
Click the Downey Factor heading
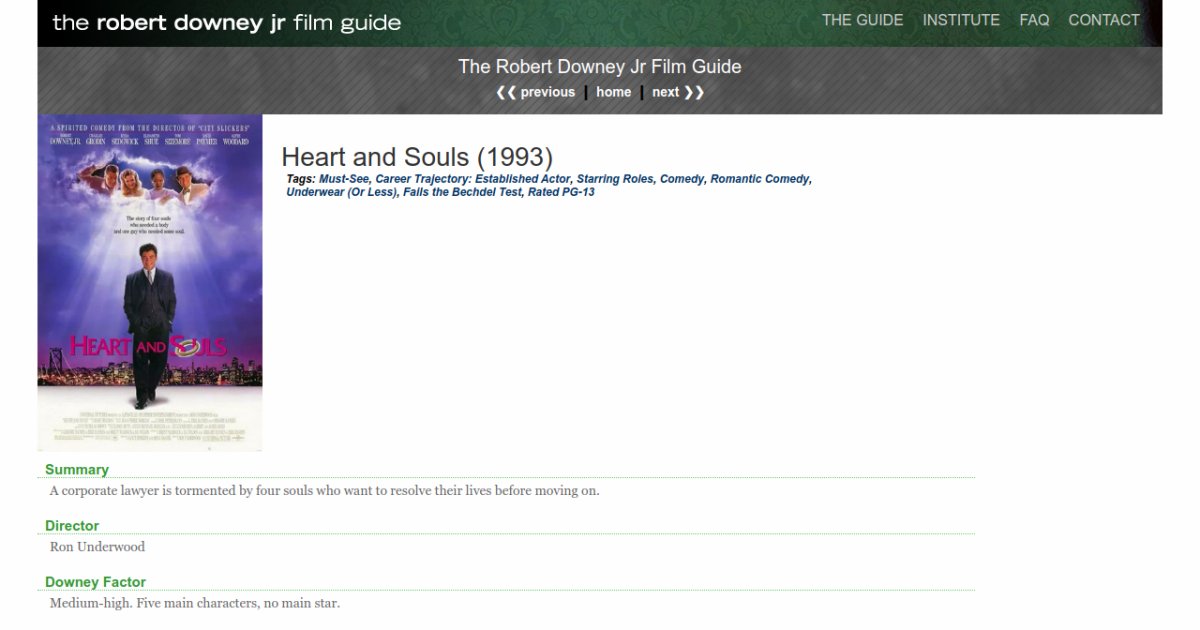tap(95, 582)
